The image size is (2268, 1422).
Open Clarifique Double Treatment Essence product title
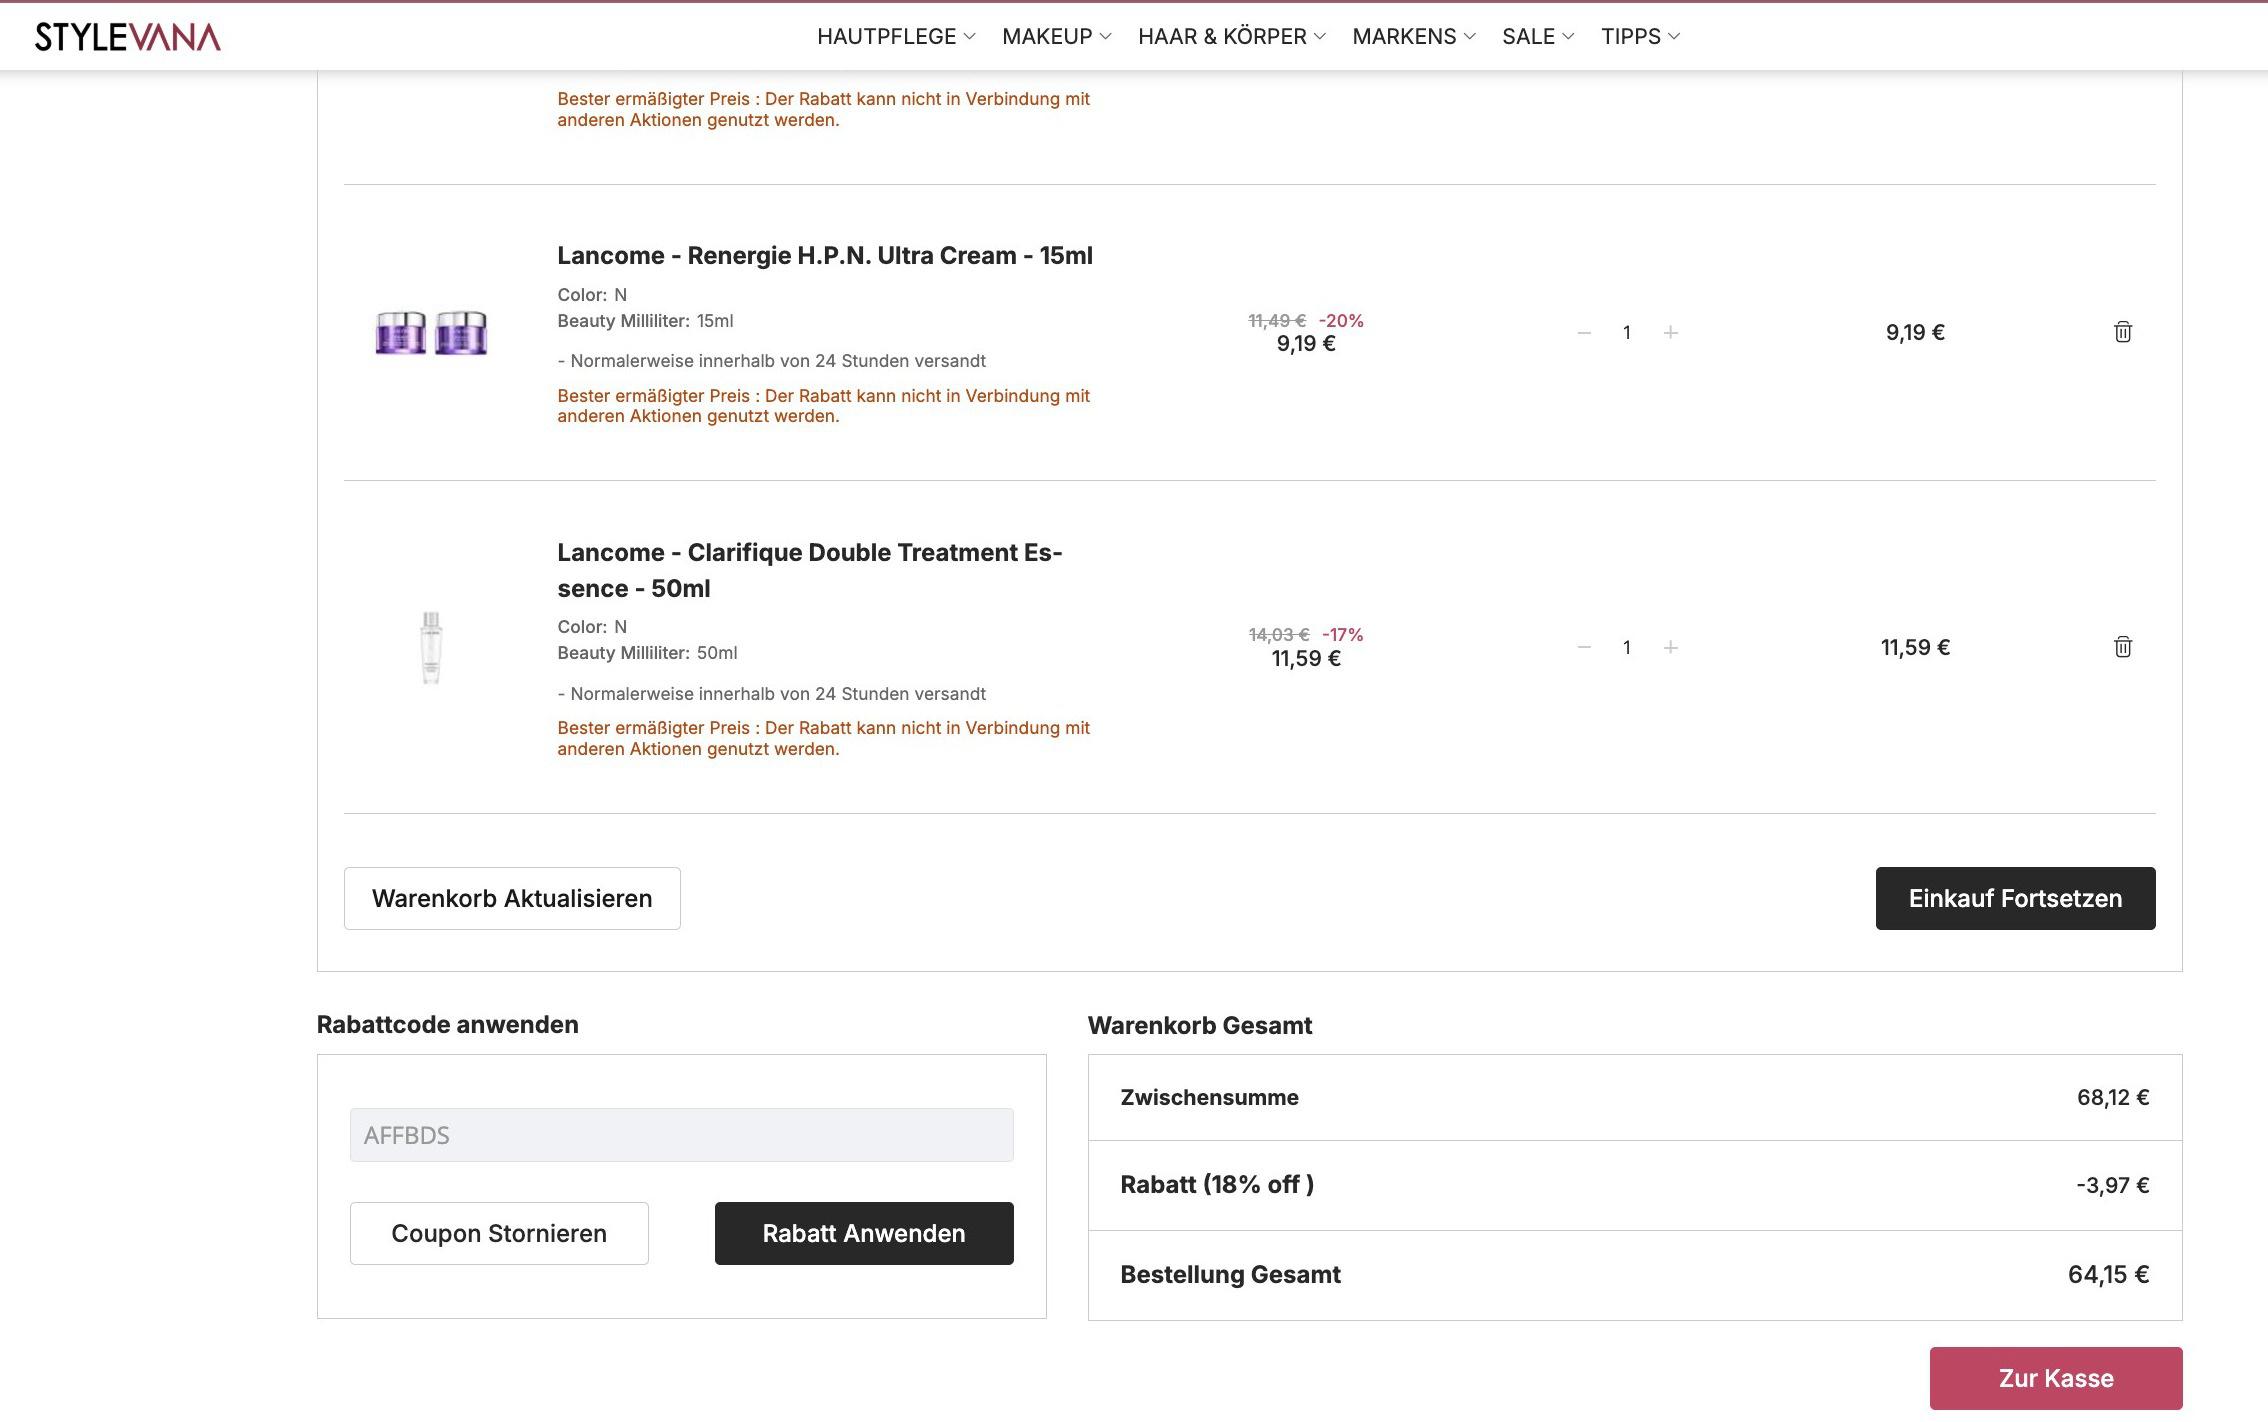810,570
